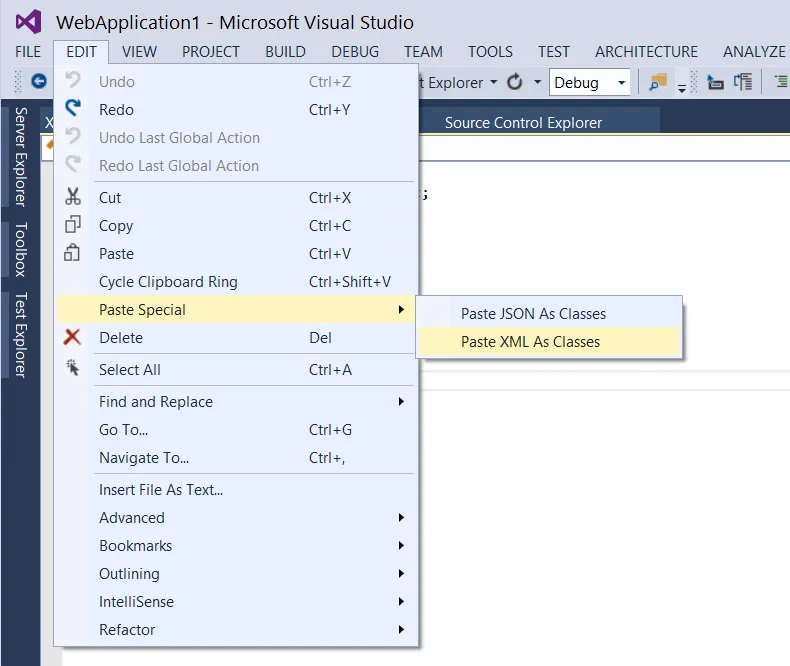Click the Paste clipboard icon
790x666 pixels.
click(x=72, y=253)
